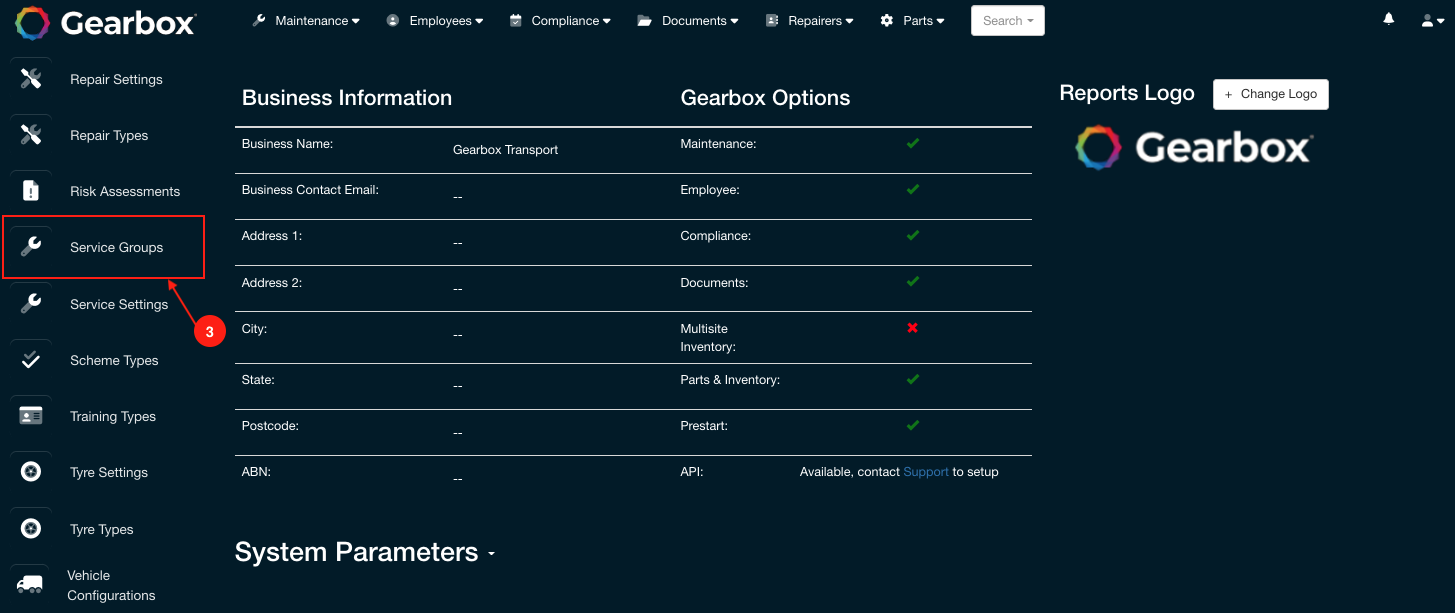The height and width of the screenshot is (613, 1455).
Task: Select Tyre Types in sidebar
Action: coord(102,529)
